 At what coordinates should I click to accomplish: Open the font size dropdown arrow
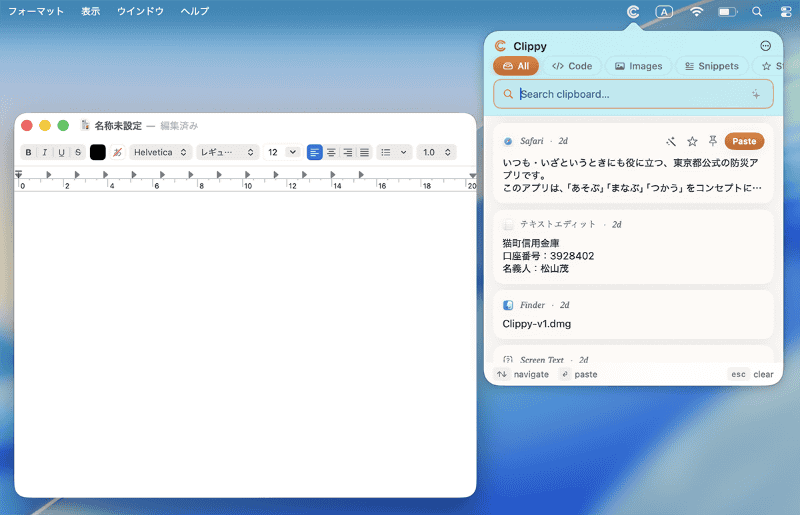[292, 152]
